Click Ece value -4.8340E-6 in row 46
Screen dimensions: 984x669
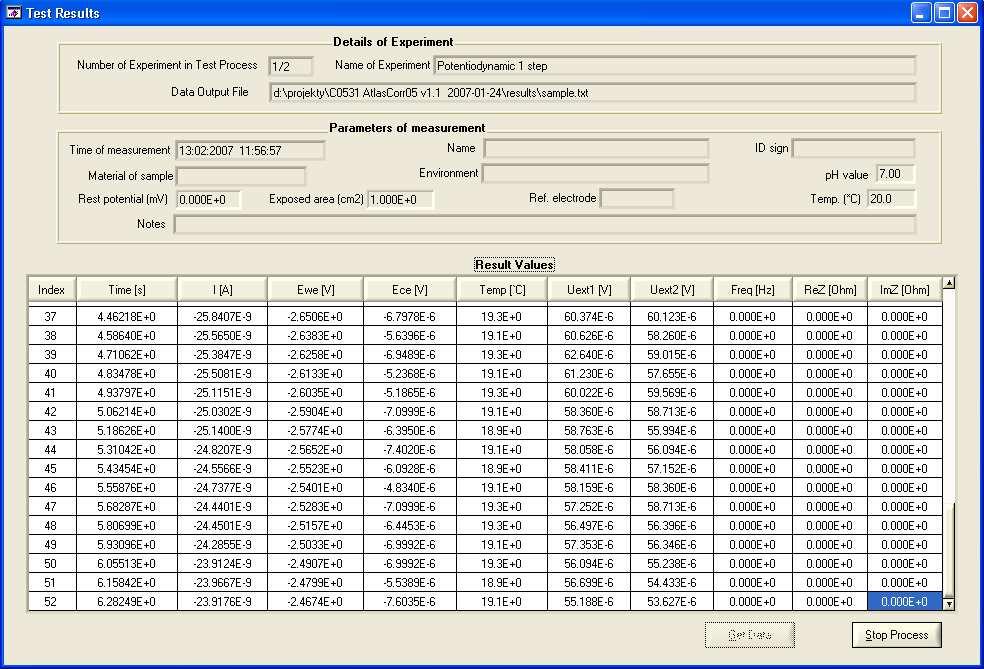409,488
